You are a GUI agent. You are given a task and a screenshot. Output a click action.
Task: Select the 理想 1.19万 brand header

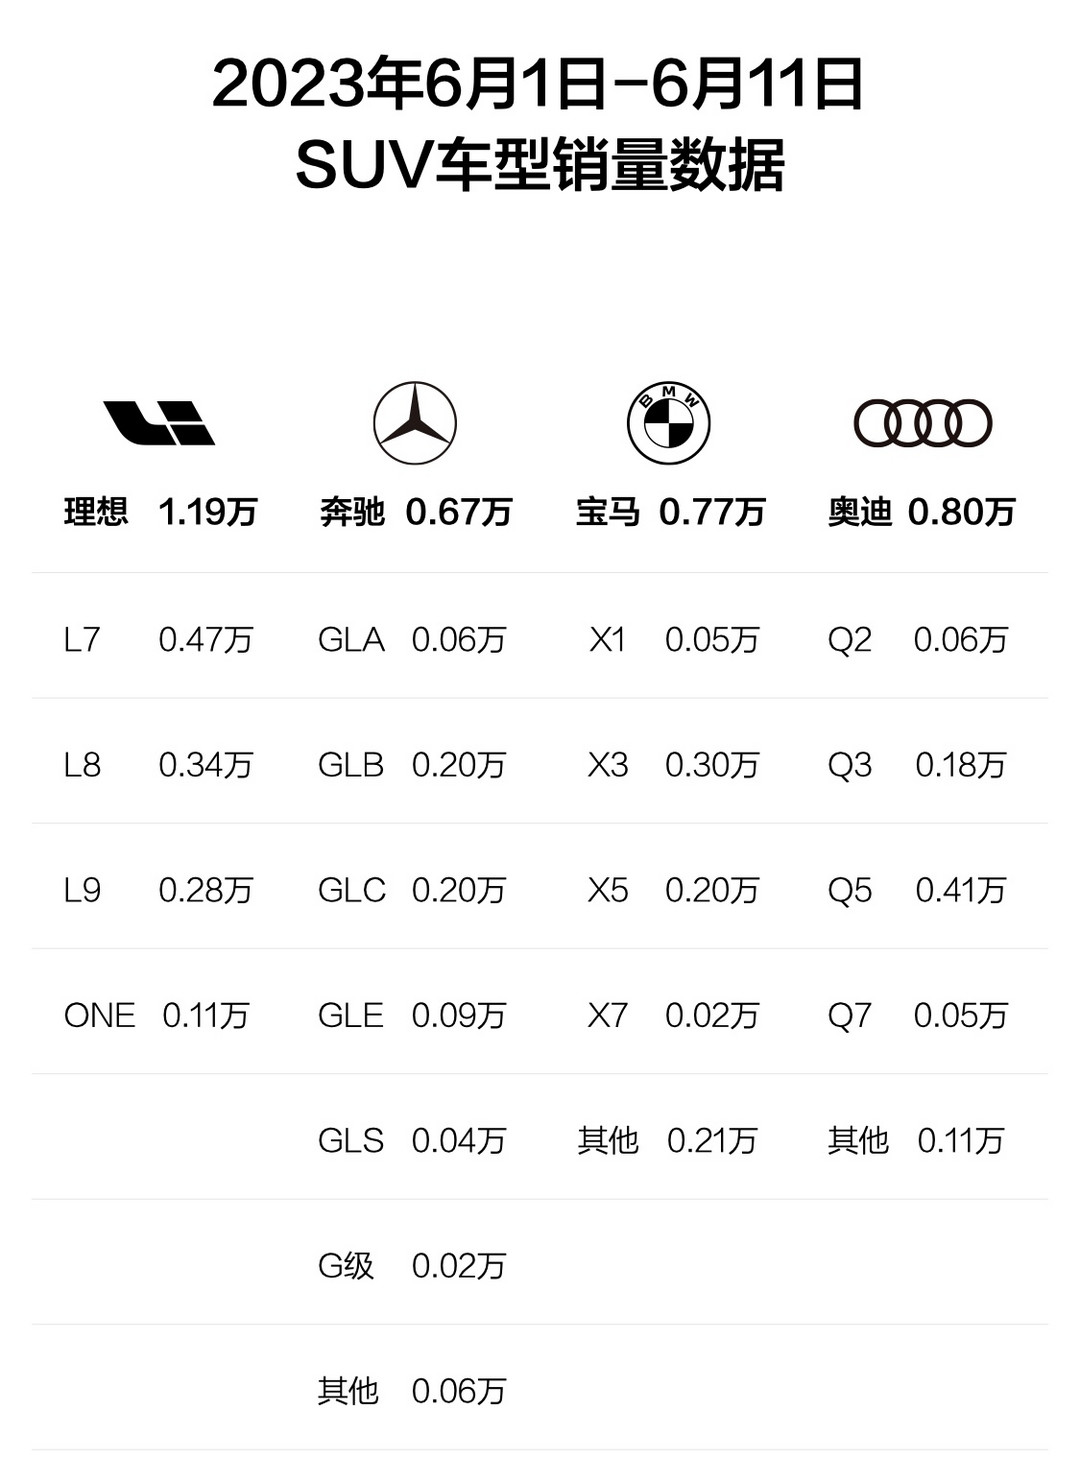(160, 512)
